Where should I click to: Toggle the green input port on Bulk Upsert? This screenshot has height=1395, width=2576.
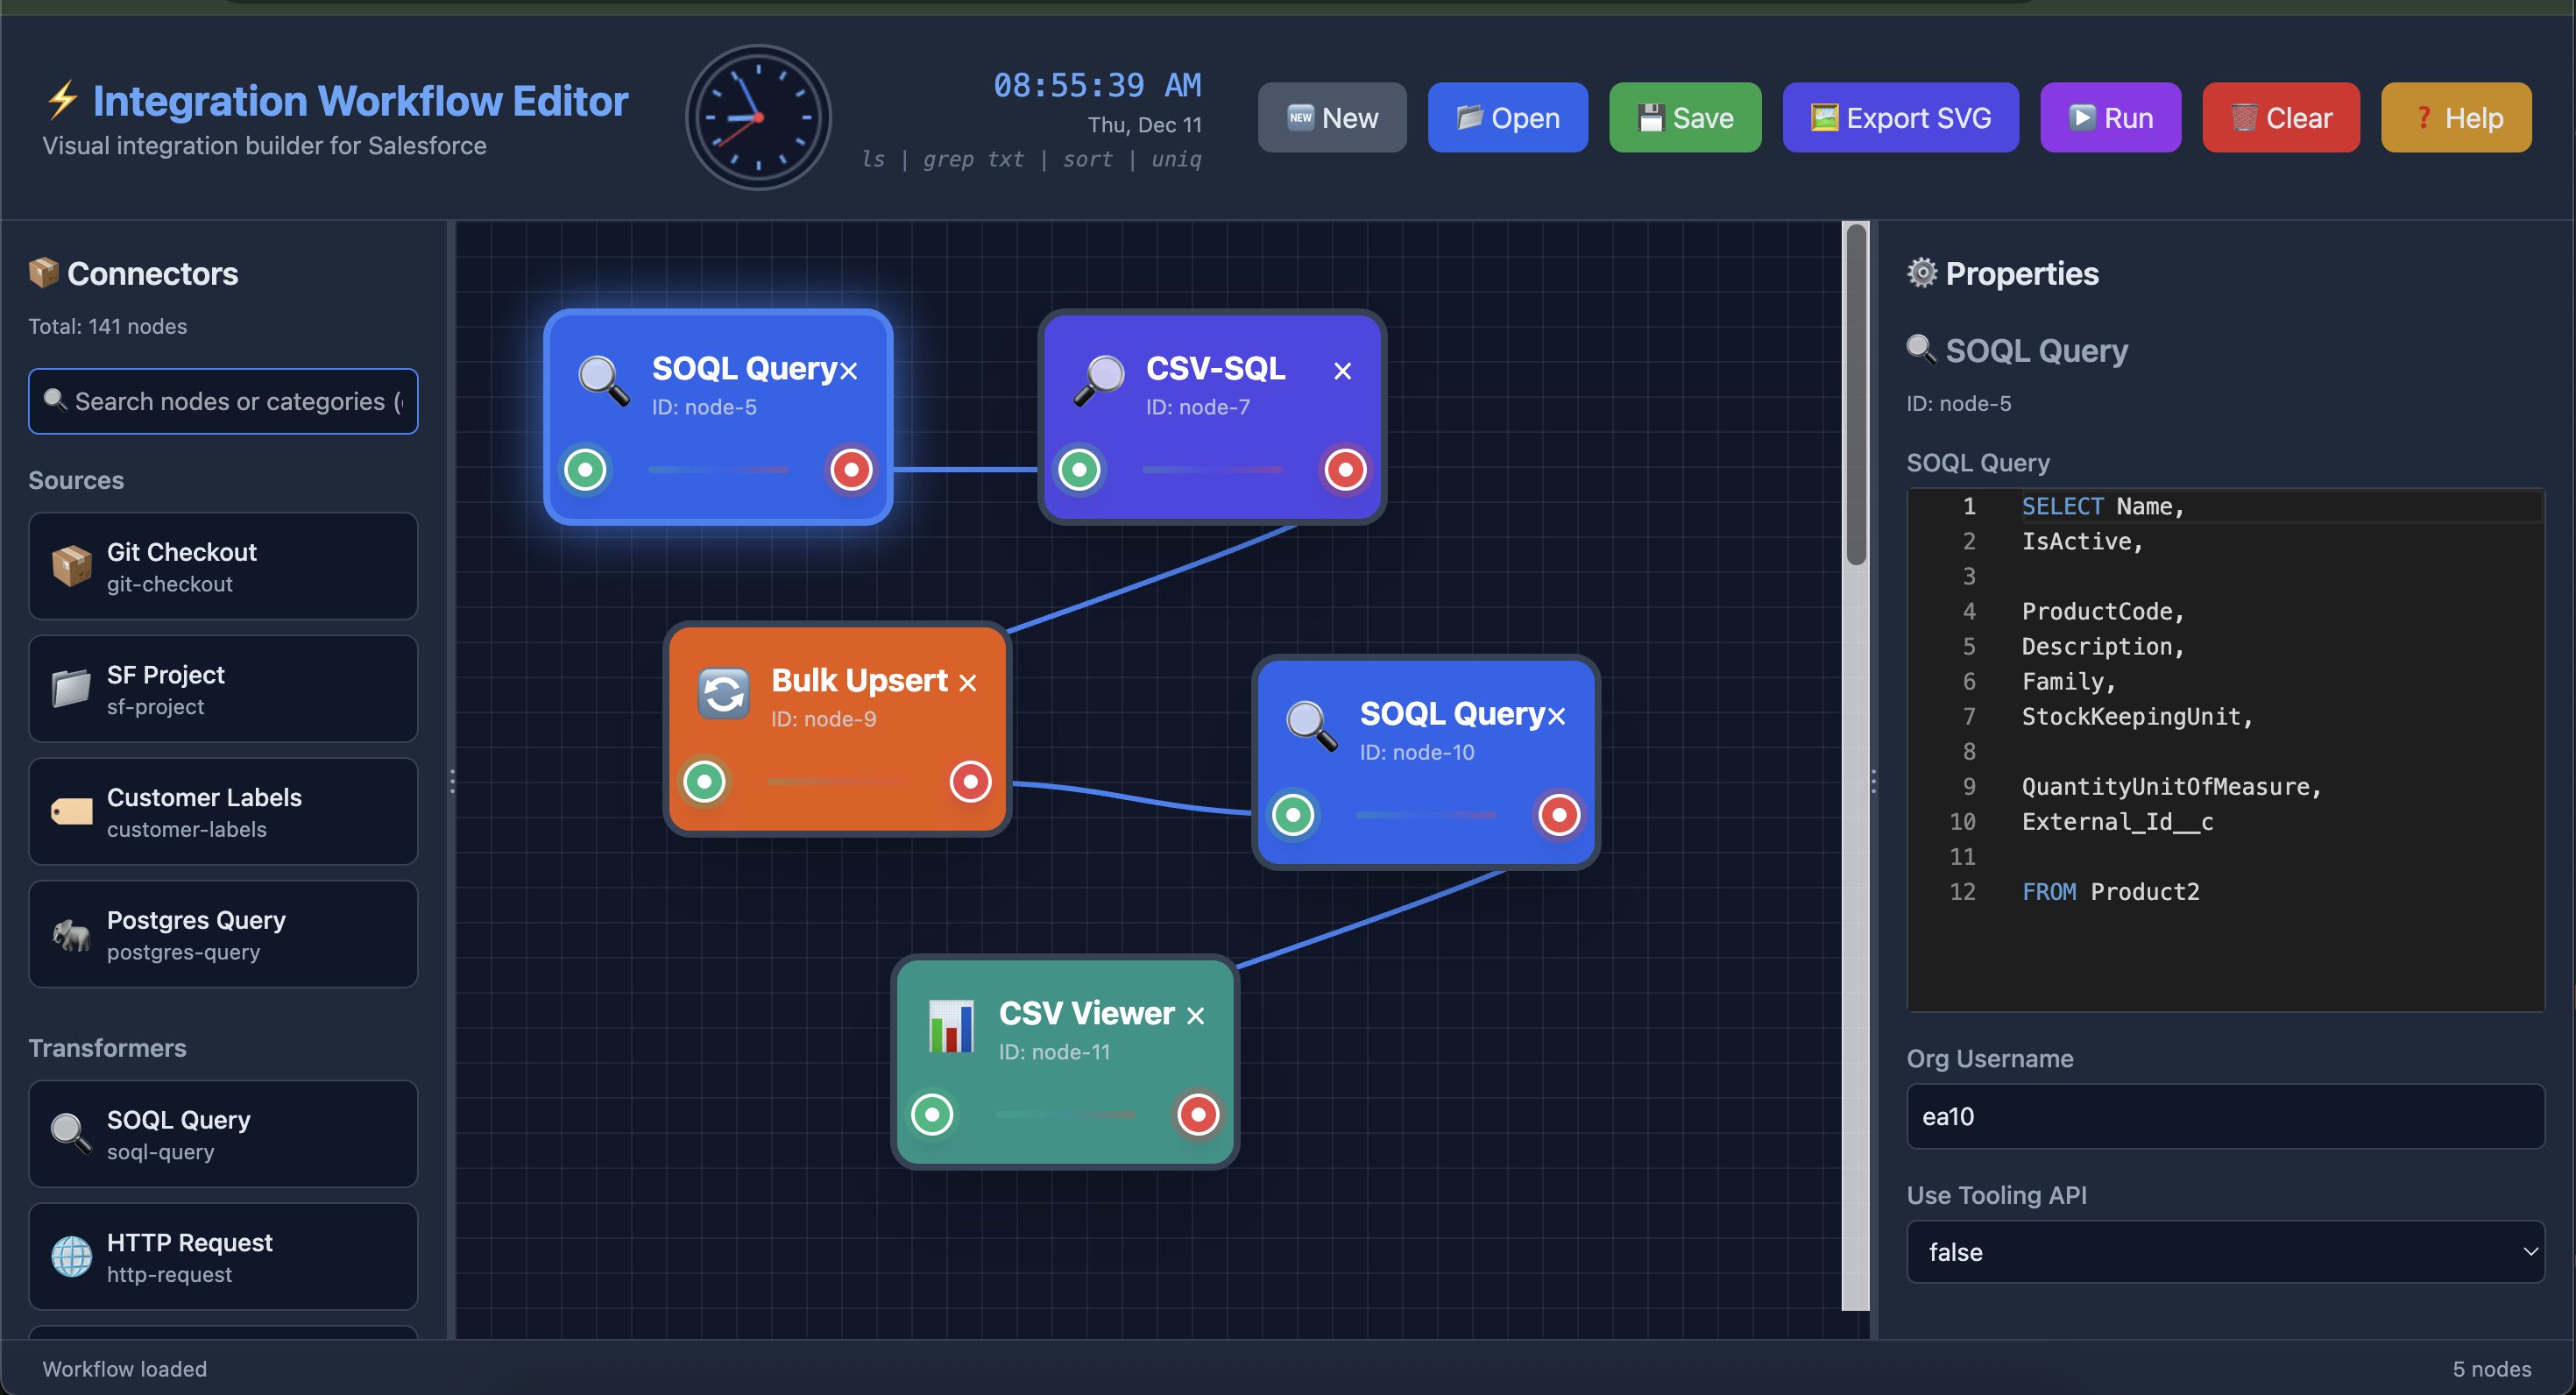coord(704,781)
